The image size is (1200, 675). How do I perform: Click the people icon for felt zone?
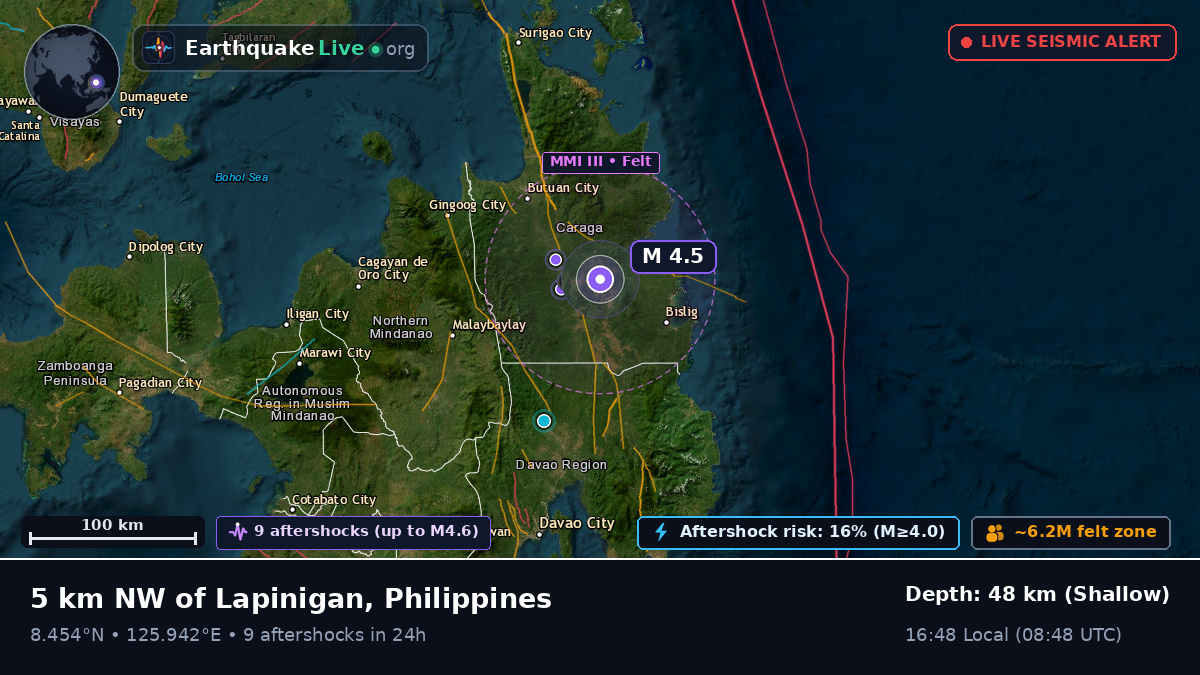tap(995, 533)
